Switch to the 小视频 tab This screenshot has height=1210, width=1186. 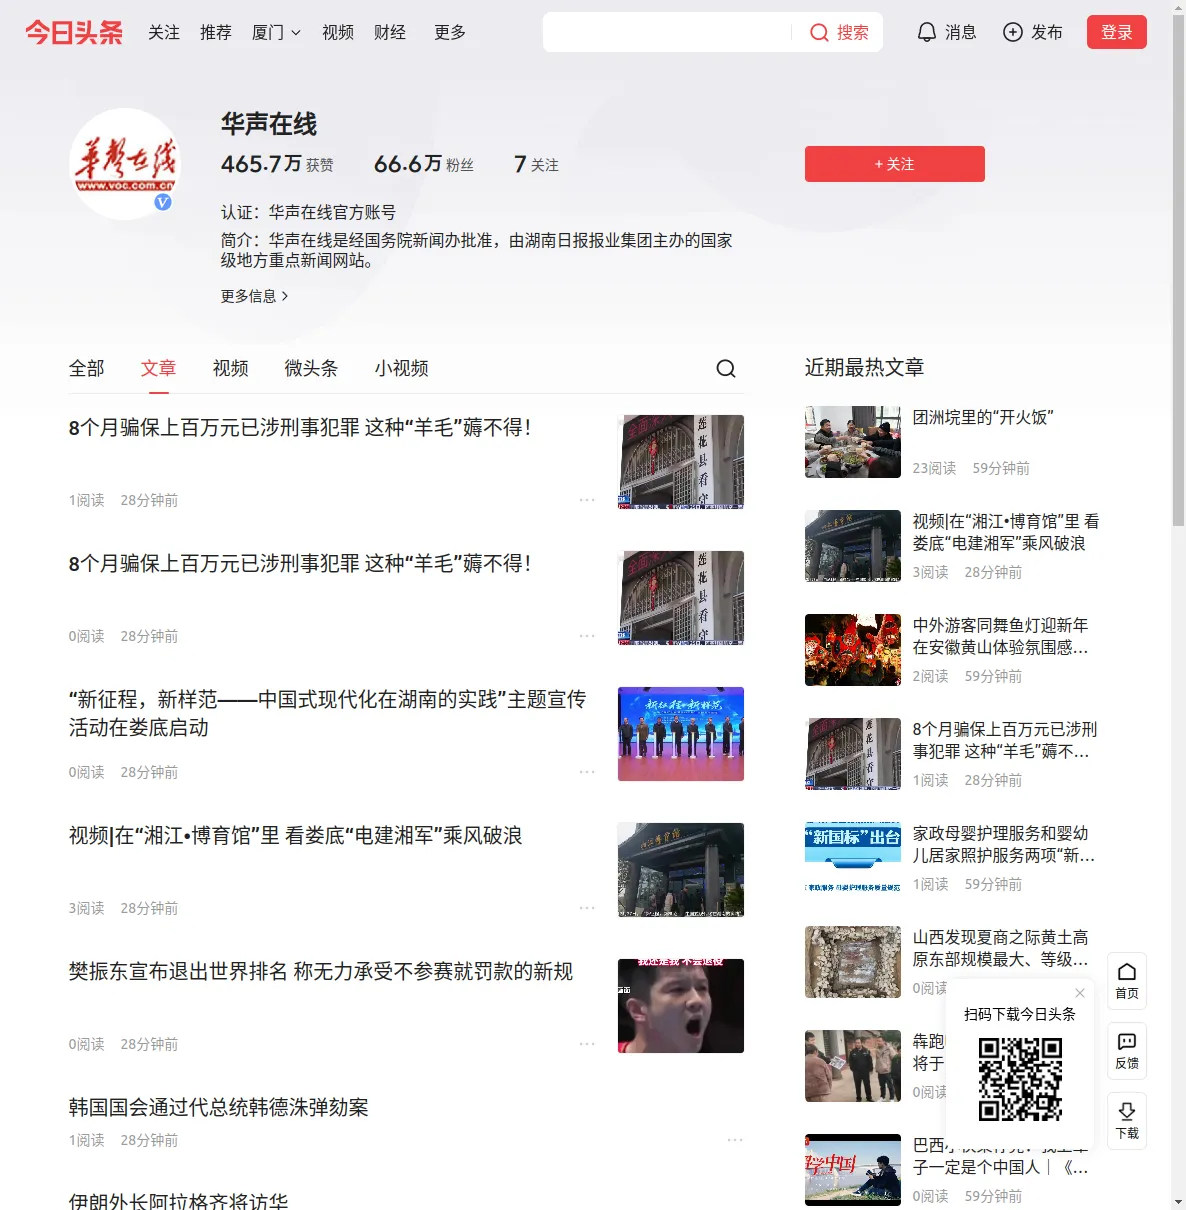coord(402,368)
